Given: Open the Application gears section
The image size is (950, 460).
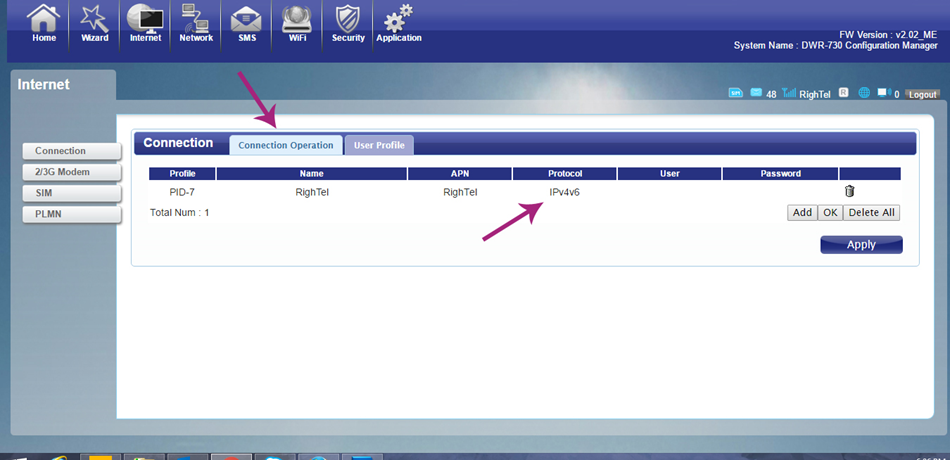Looking at the screenshot, I should [399, 23].
